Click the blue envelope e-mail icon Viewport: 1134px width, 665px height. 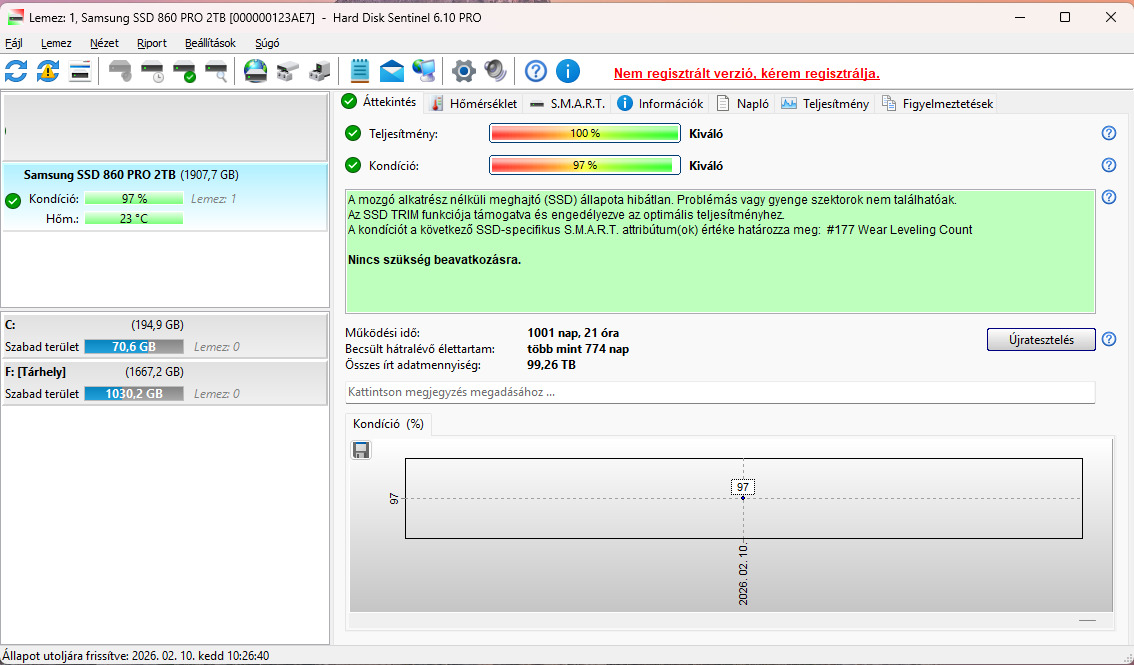tap(391, 72)
